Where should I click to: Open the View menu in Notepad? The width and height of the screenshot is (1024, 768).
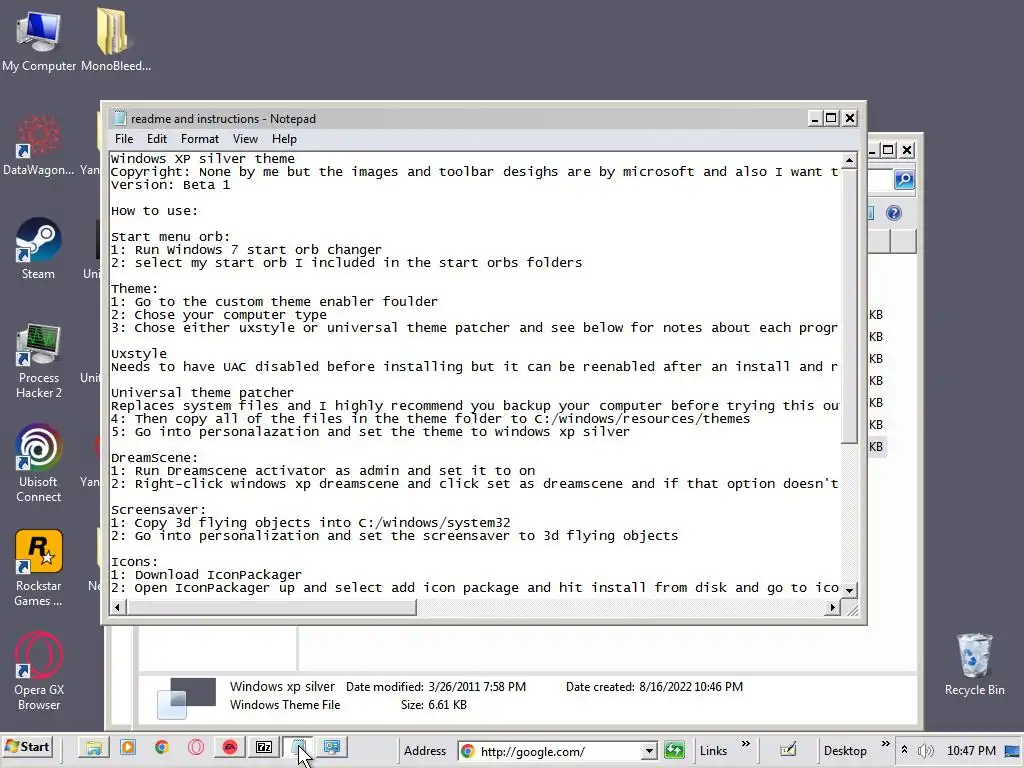coord(245,139)
